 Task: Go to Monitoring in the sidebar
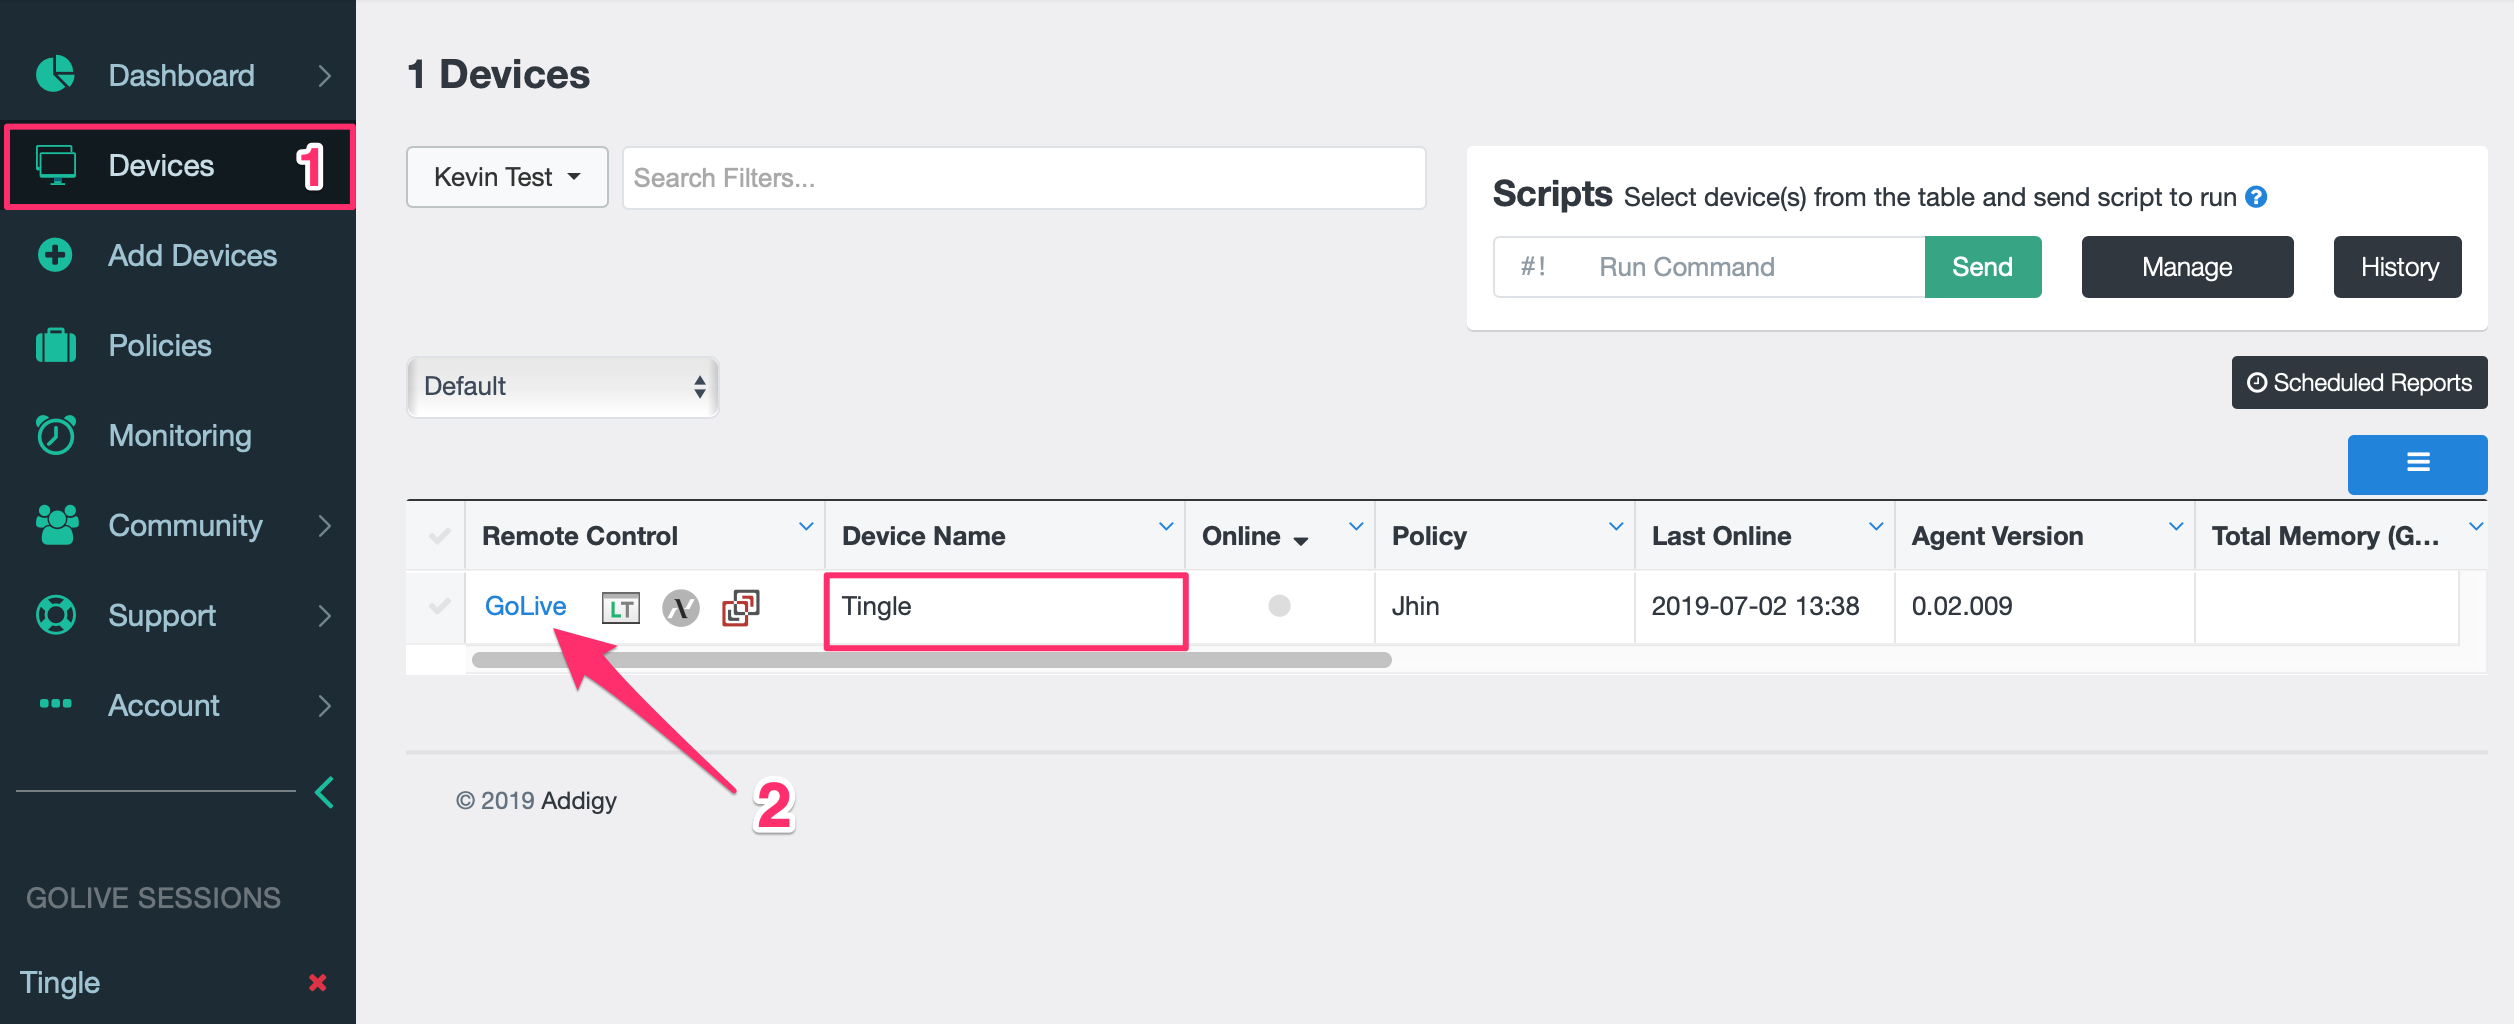179,435
